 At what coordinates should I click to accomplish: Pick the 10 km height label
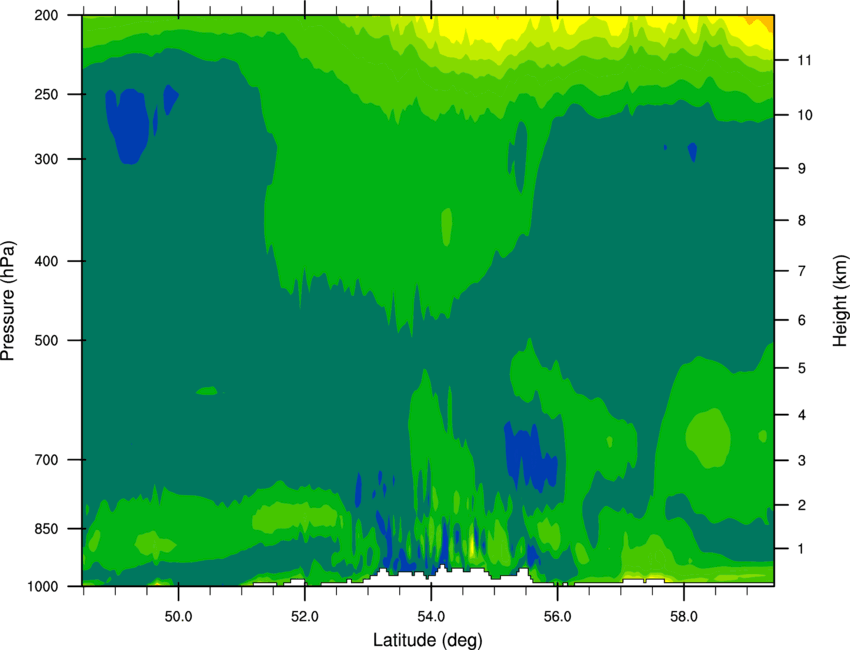(x=805, y=115)
